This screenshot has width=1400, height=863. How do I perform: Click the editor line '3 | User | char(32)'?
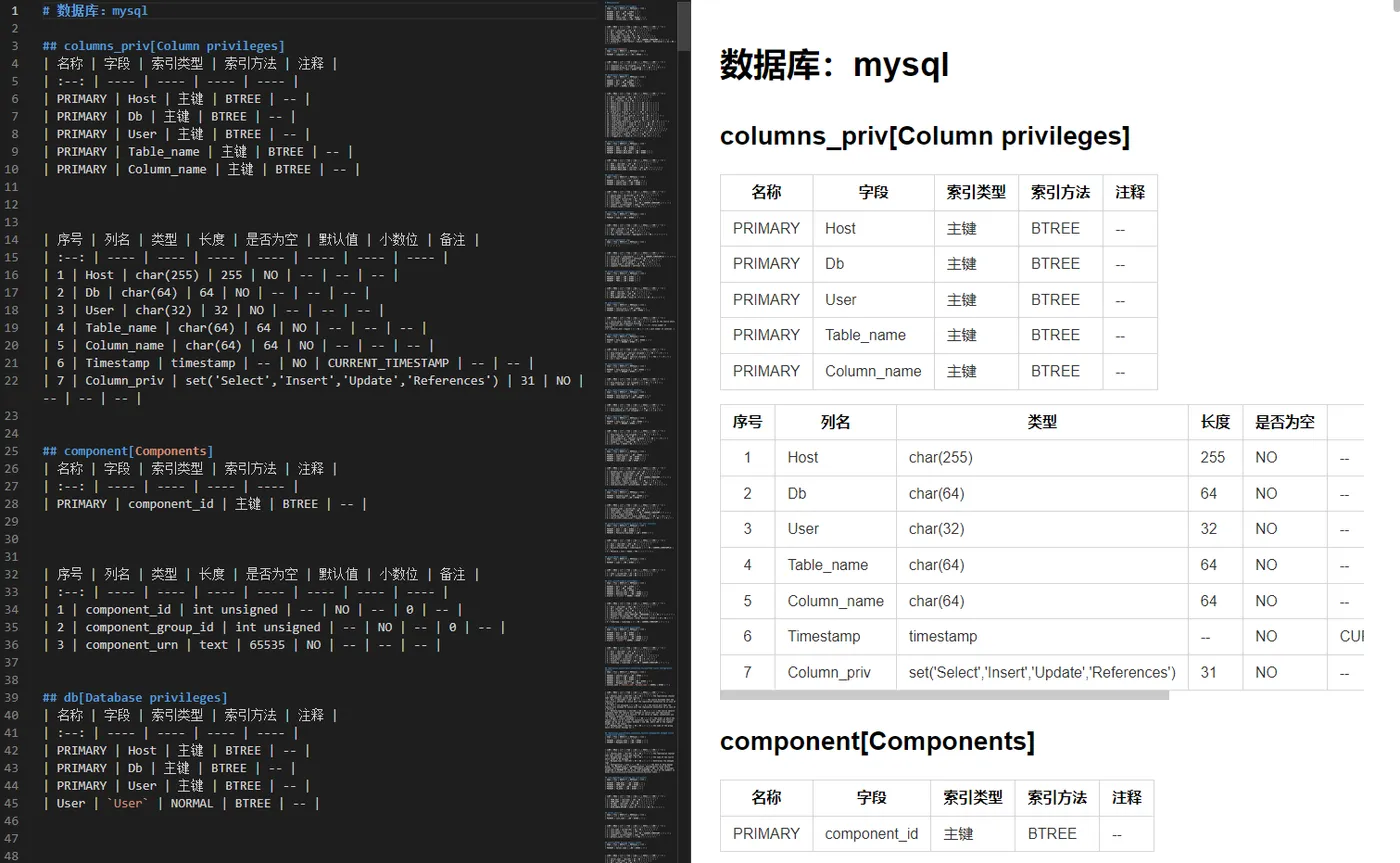coord(213,310)
